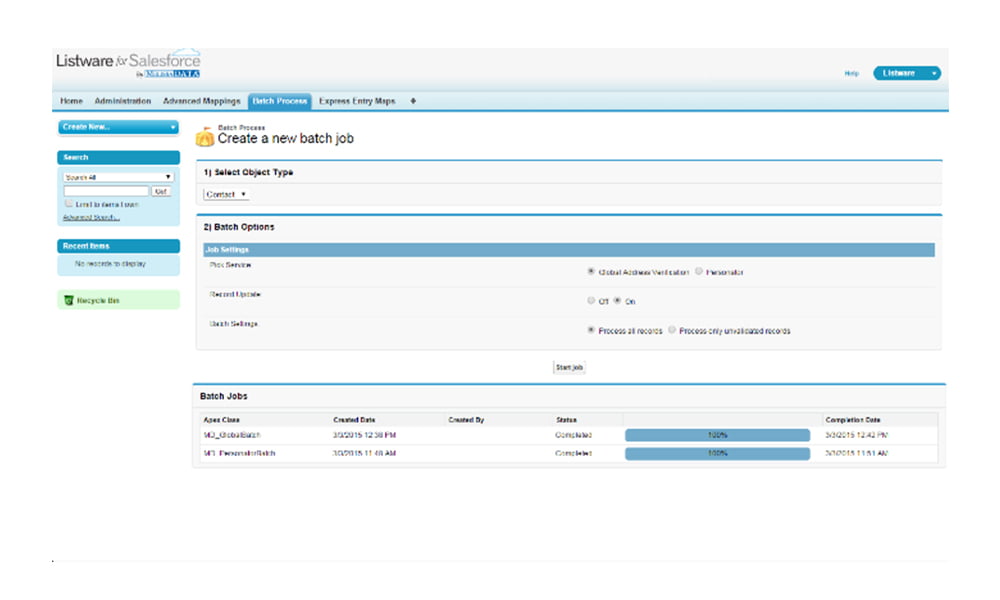Image resolution: width=1000 pixels, height=600 pixels.
Task: Click the Recycle Bin trash icon
Action: 68,300
